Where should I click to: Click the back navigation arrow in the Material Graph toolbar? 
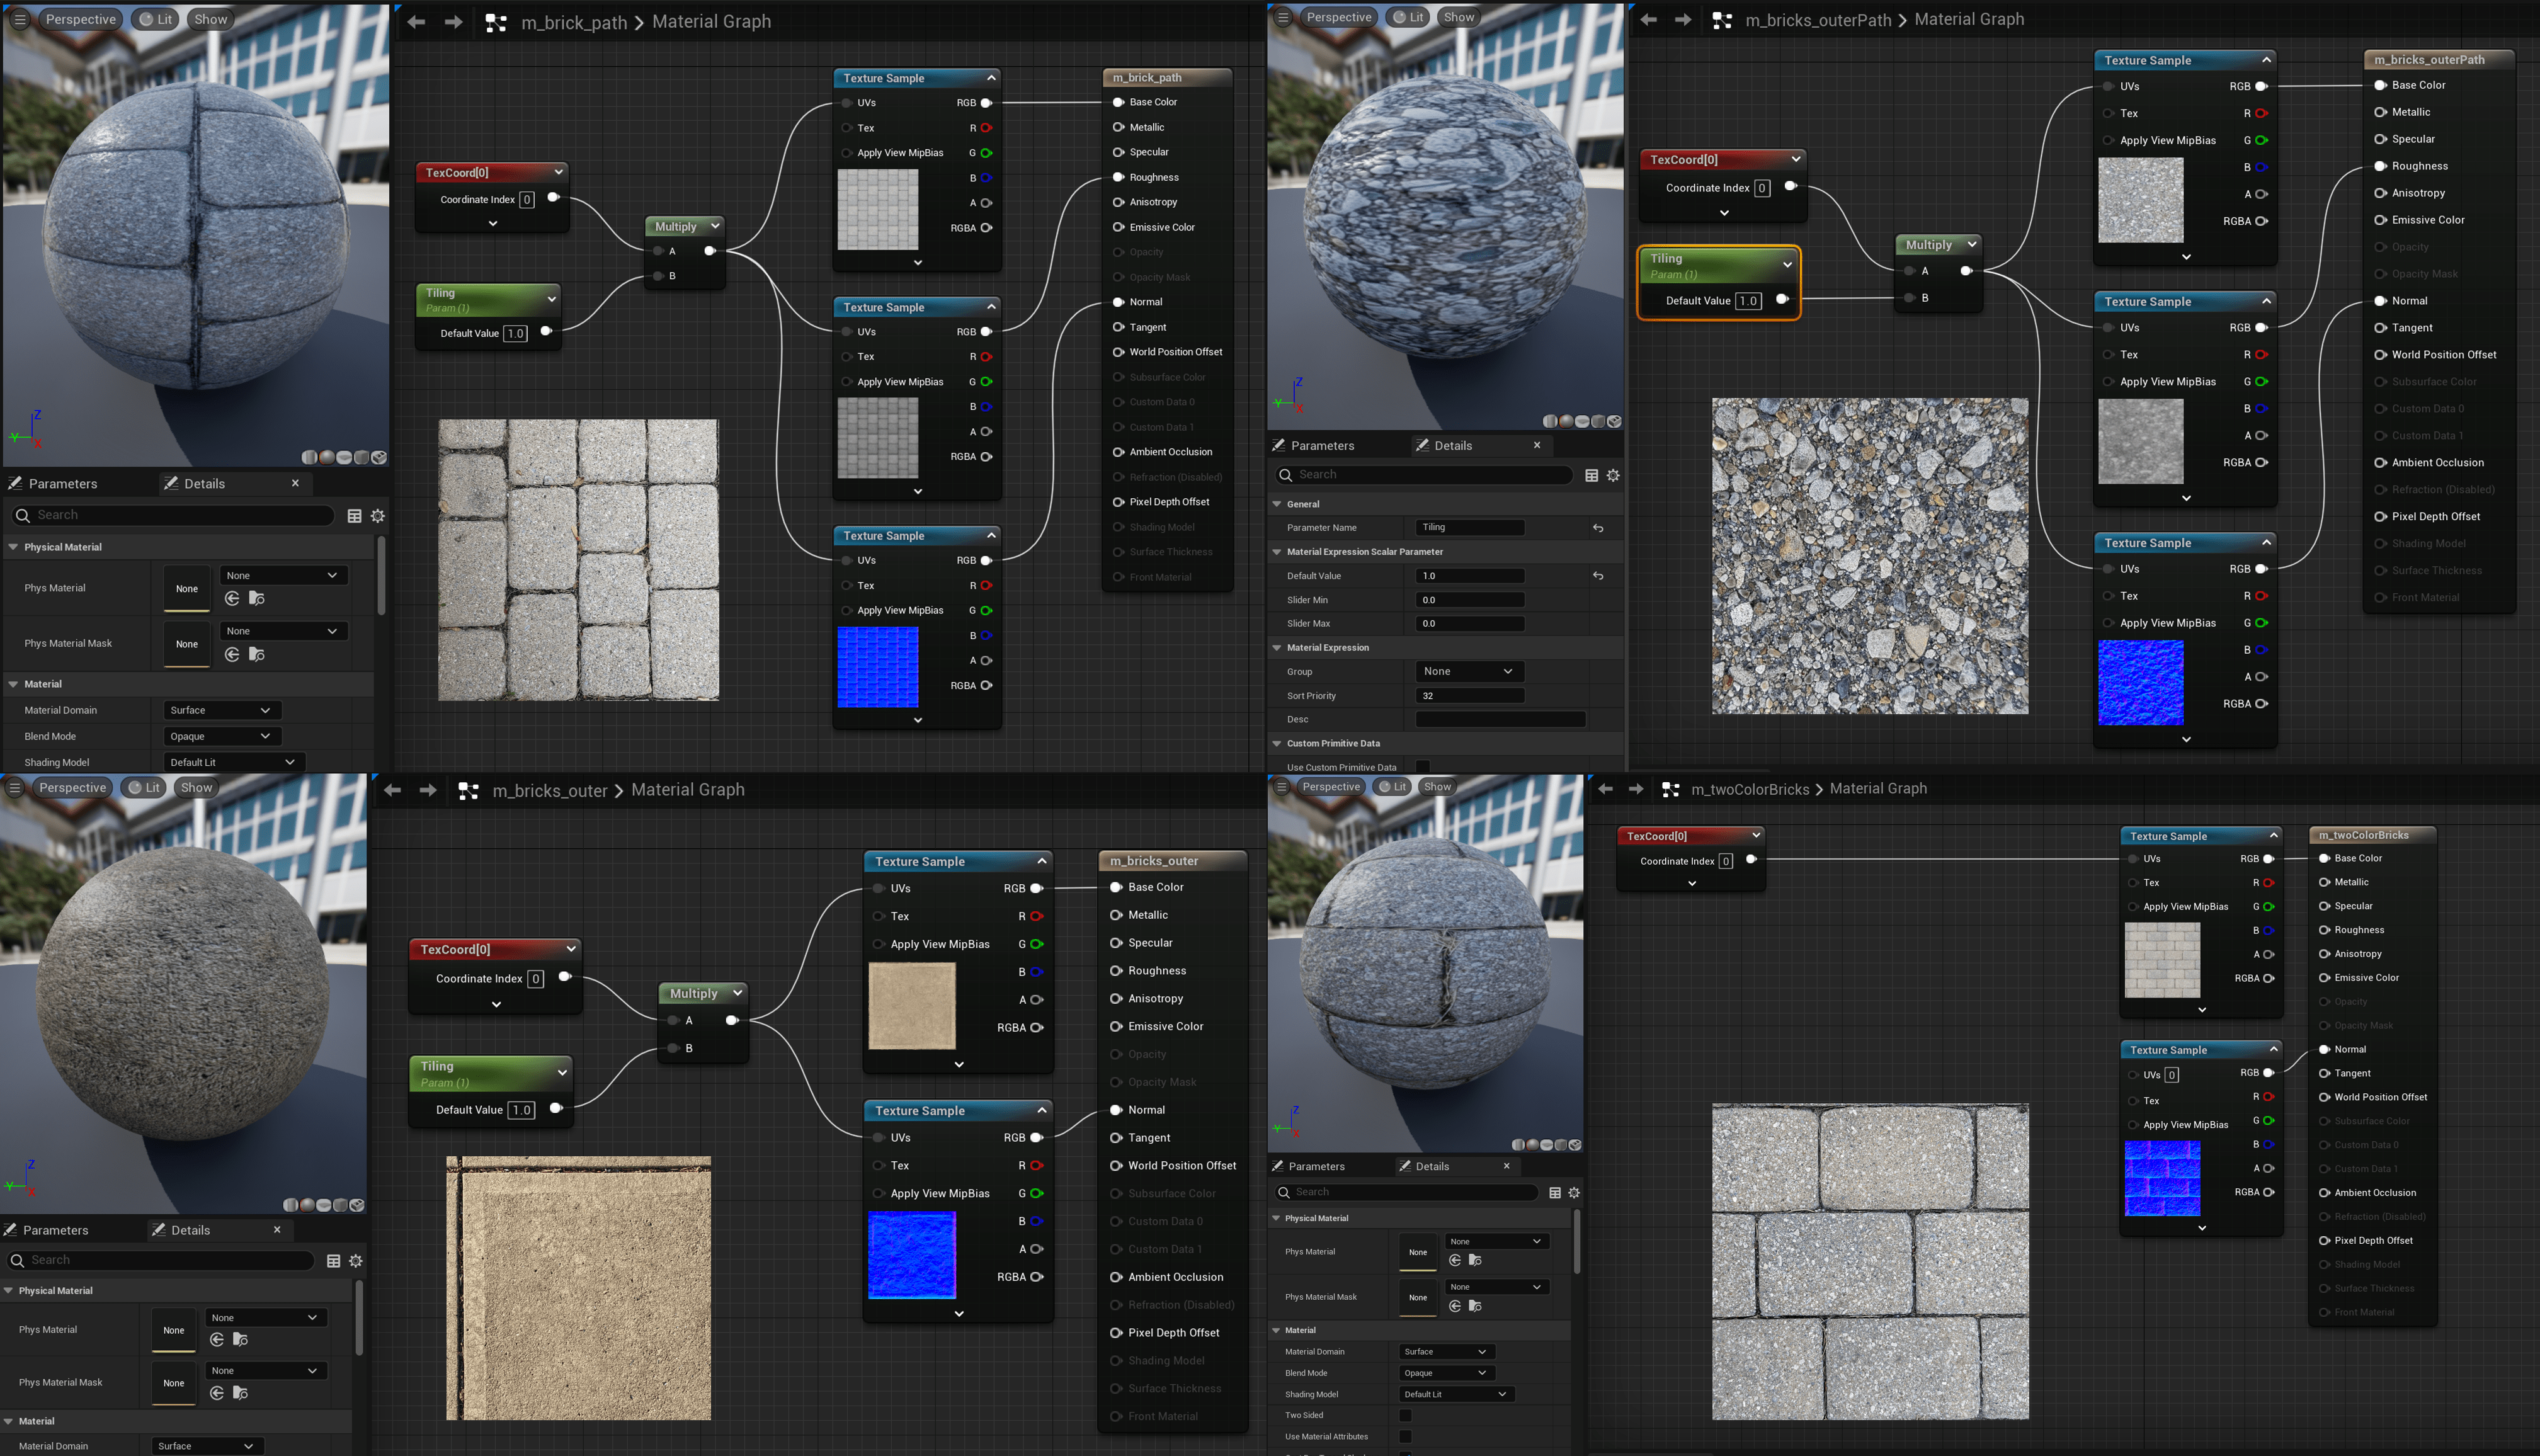pos(417,21)
